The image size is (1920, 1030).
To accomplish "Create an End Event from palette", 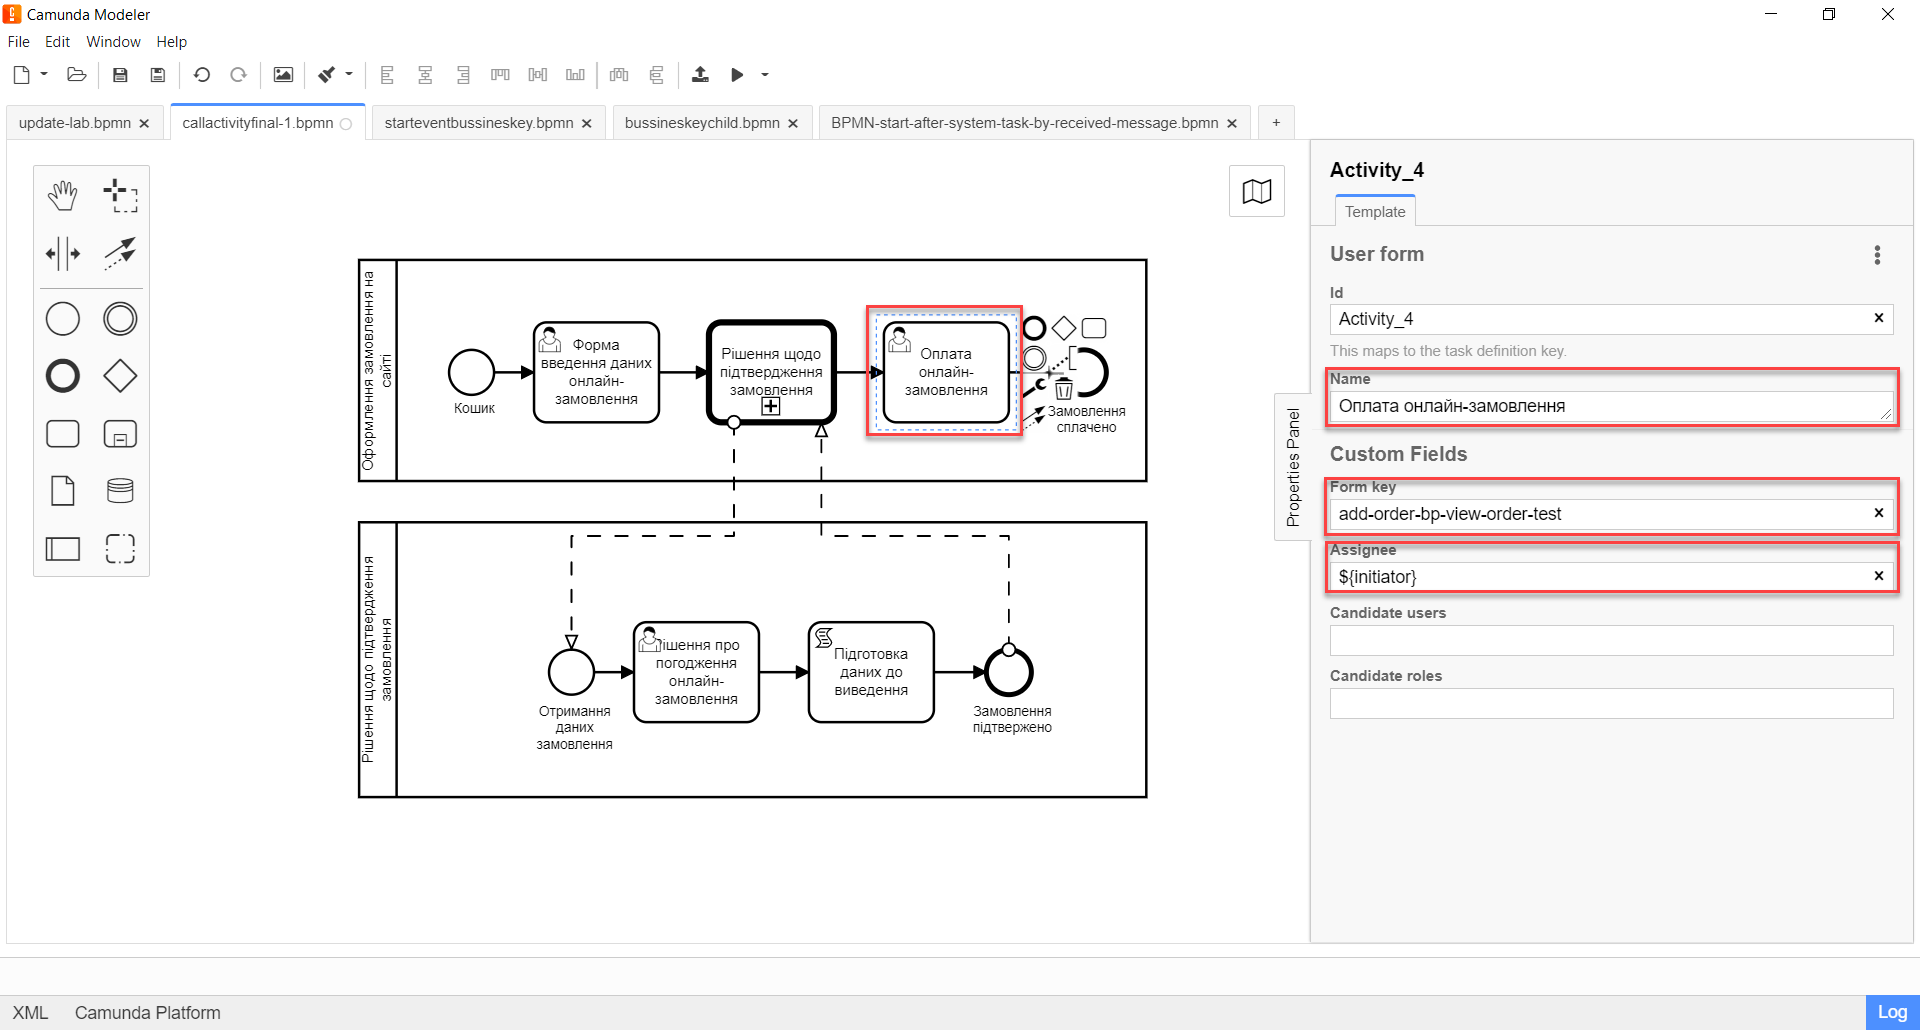I will 63,376.
